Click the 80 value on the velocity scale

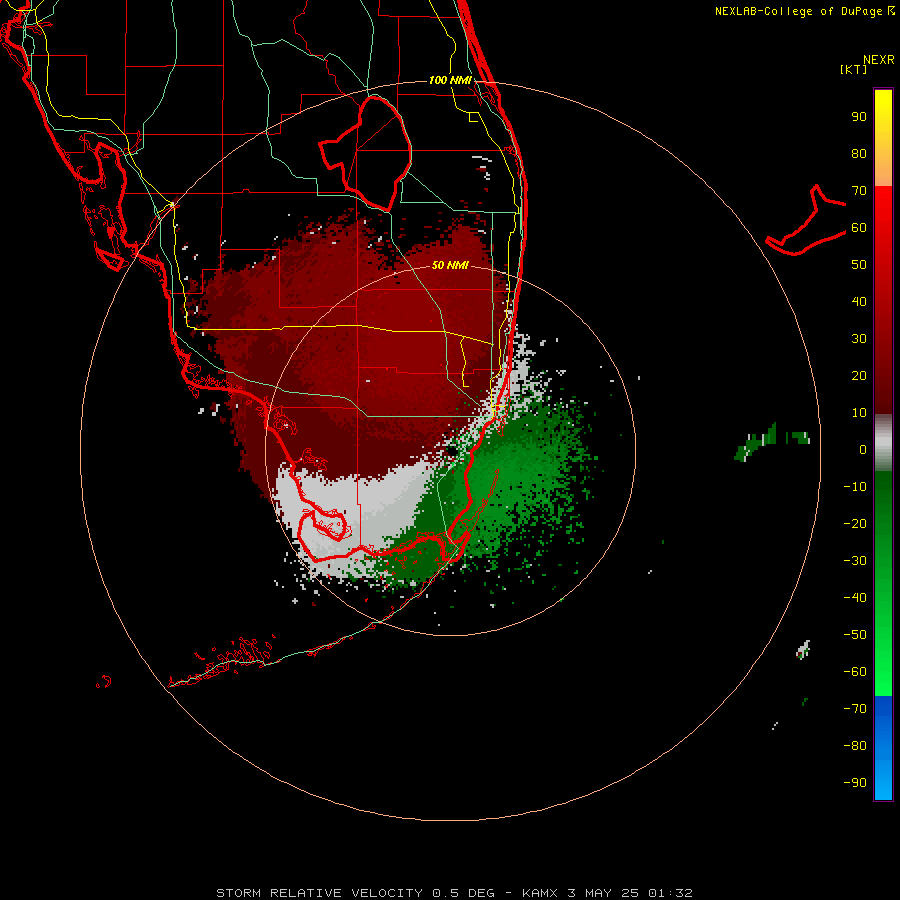click(859, 154)
